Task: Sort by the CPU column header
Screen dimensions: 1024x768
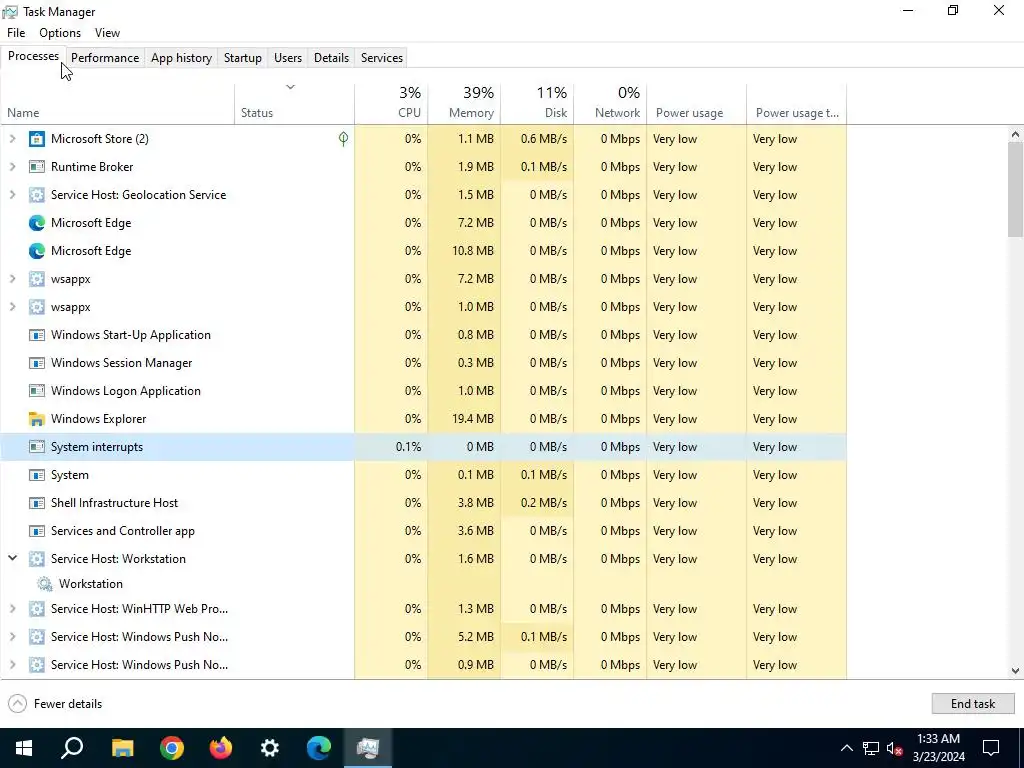Action: pyautogui.click(x=391, y=104)
